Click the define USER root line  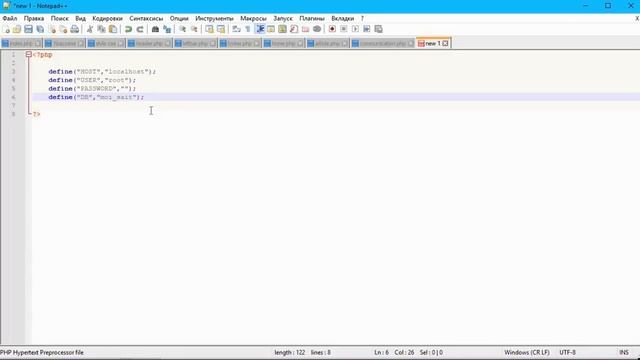(92, 80)
